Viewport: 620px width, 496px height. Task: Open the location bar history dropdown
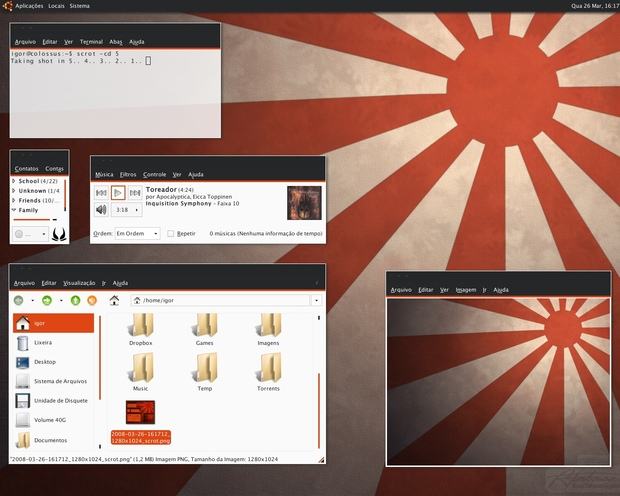[316, 301]
